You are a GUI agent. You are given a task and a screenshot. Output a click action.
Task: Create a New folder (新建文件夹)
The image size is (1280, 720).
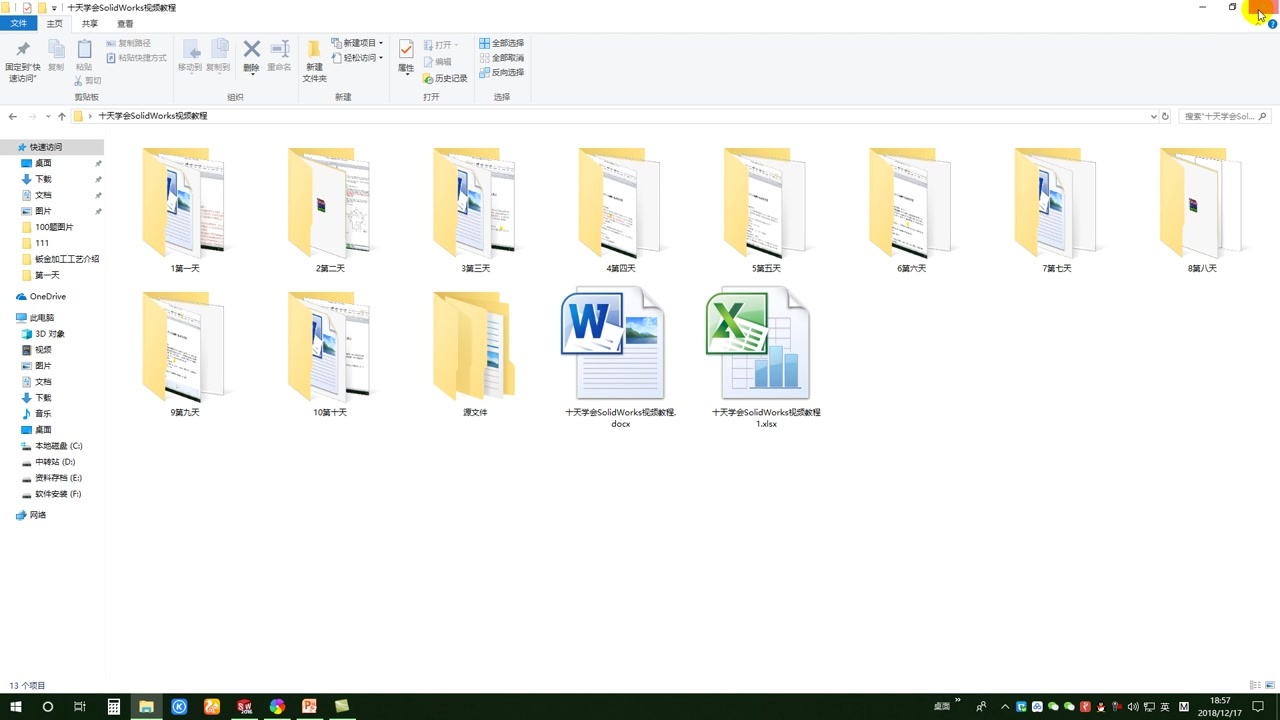pyautogui.click(x=314, y=61)
